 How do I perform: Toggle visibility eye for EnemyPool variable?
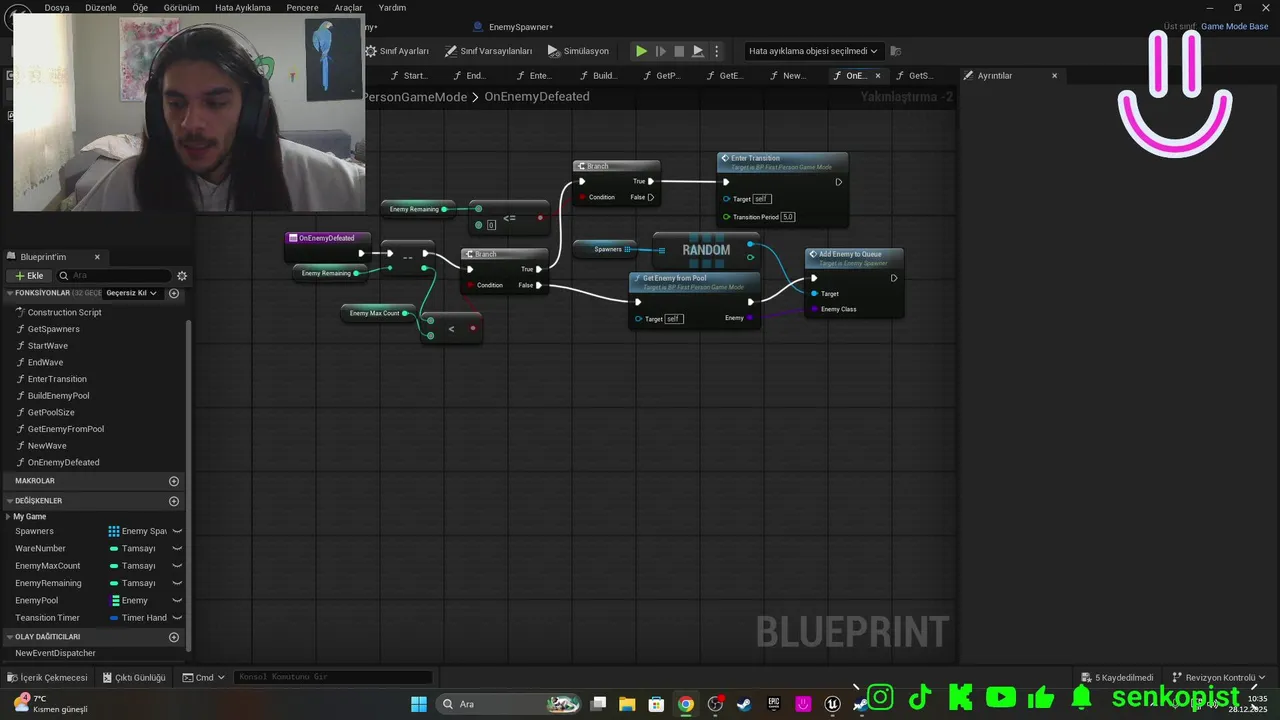pyautogui.click(x=177, y=601)
